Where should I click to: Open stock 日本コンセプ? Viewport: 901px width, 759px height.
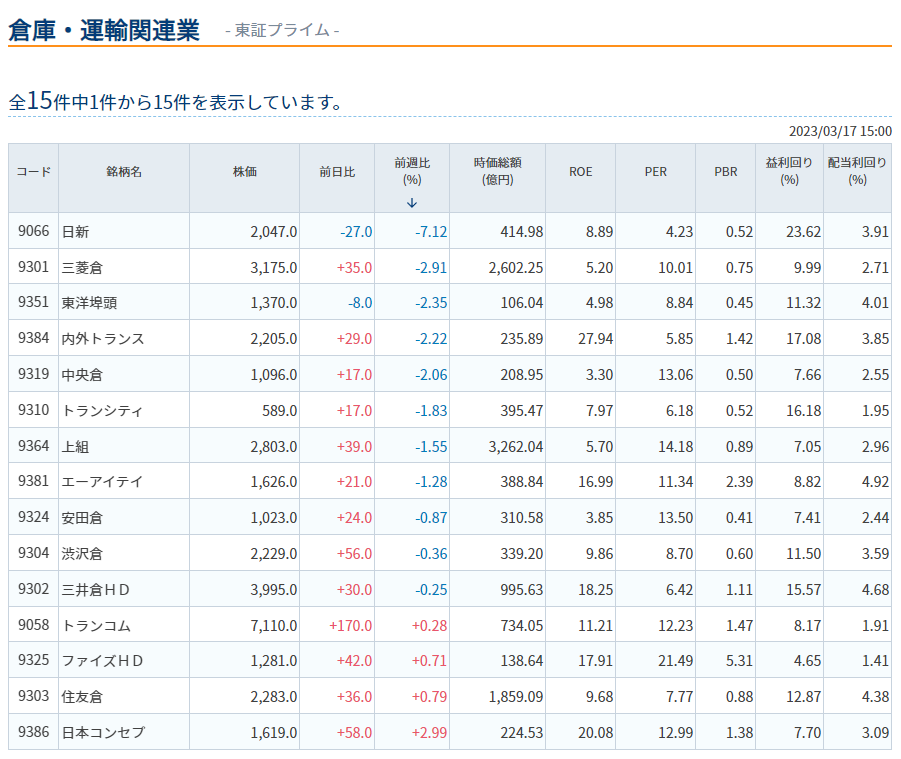[x=103, y=733]
